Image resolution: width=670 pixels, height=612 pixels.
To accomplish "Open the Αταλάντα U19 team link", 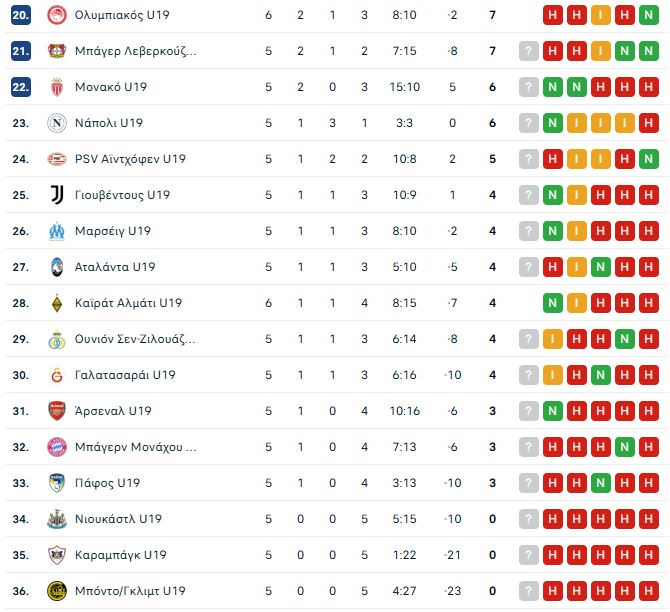I will [x=115, y=267].
